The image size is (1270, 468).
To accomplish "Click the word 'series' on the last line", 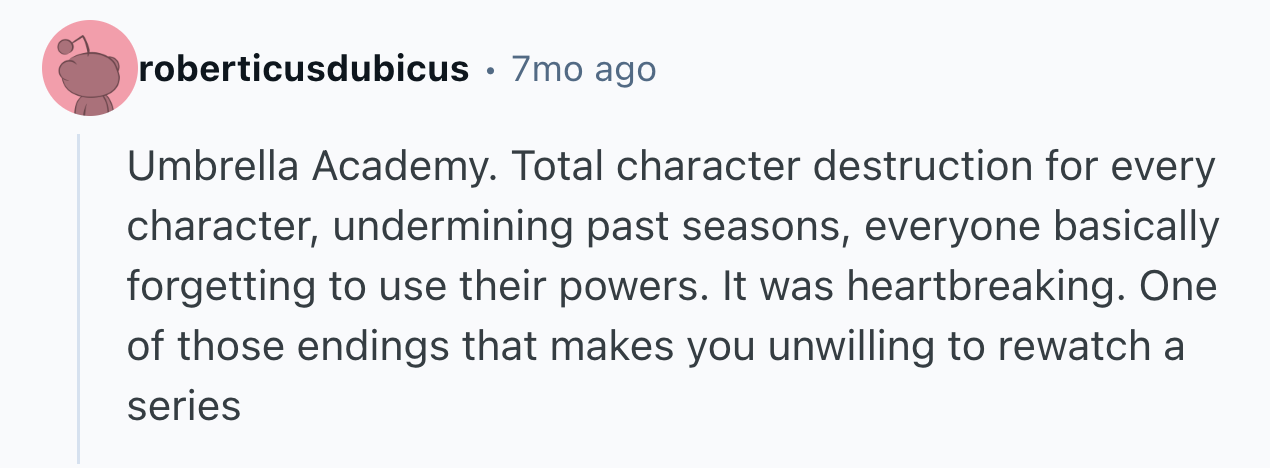I will point(184,407).
